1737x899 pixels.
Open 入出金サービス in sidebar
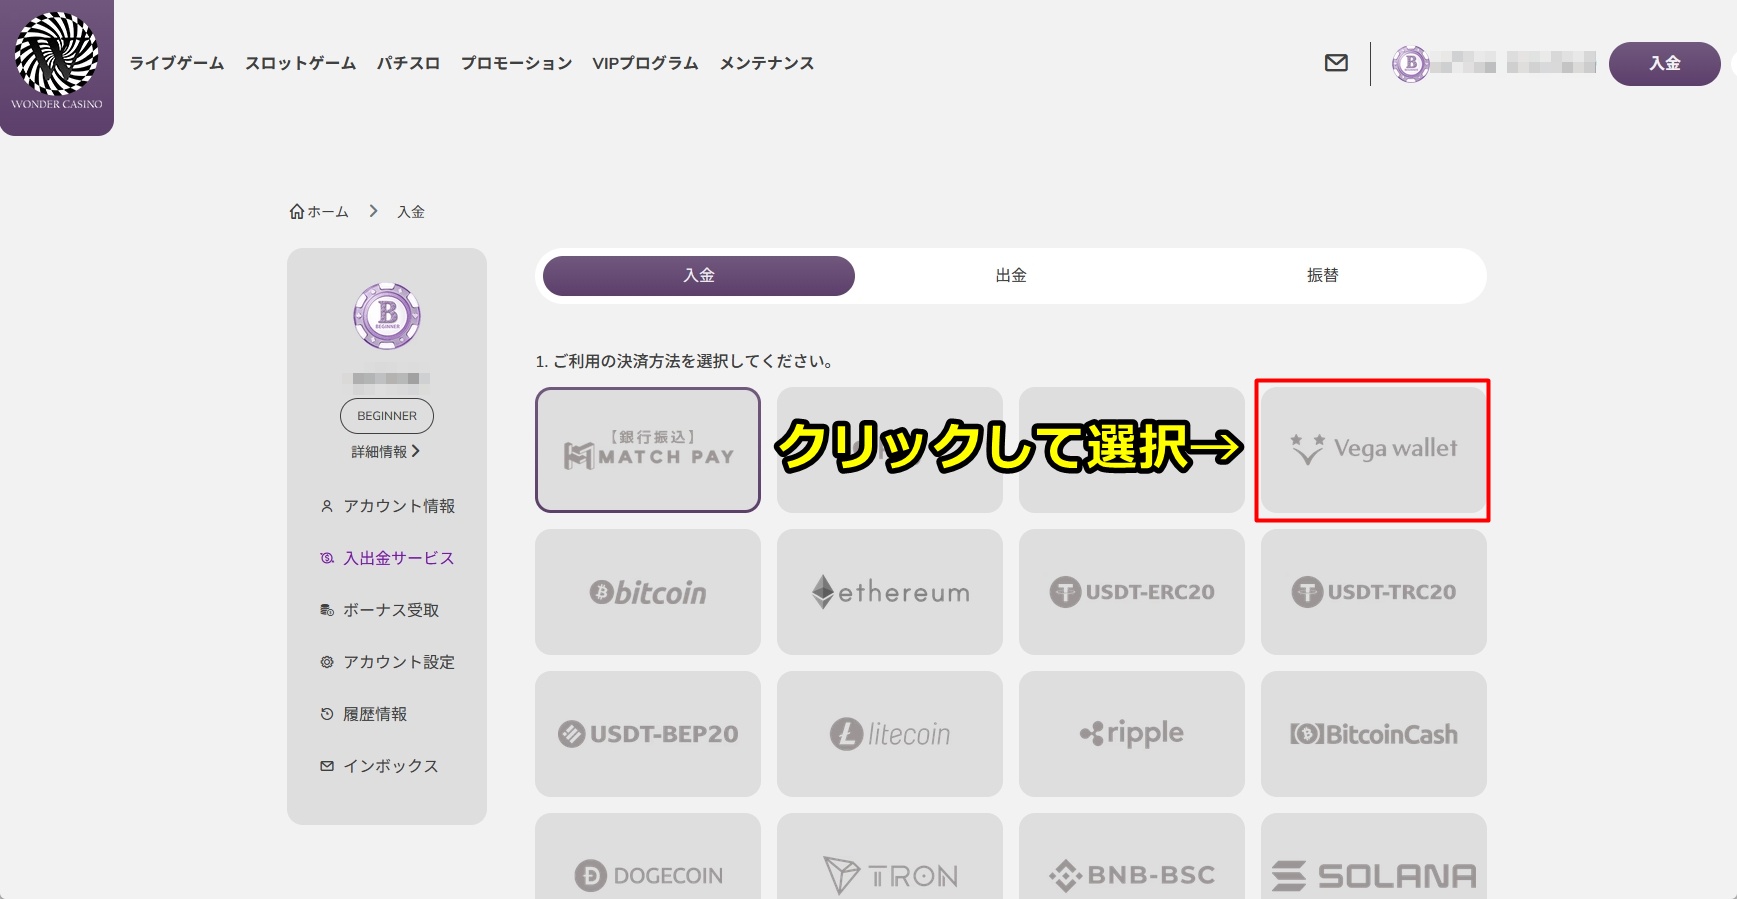tap(387, 558)
